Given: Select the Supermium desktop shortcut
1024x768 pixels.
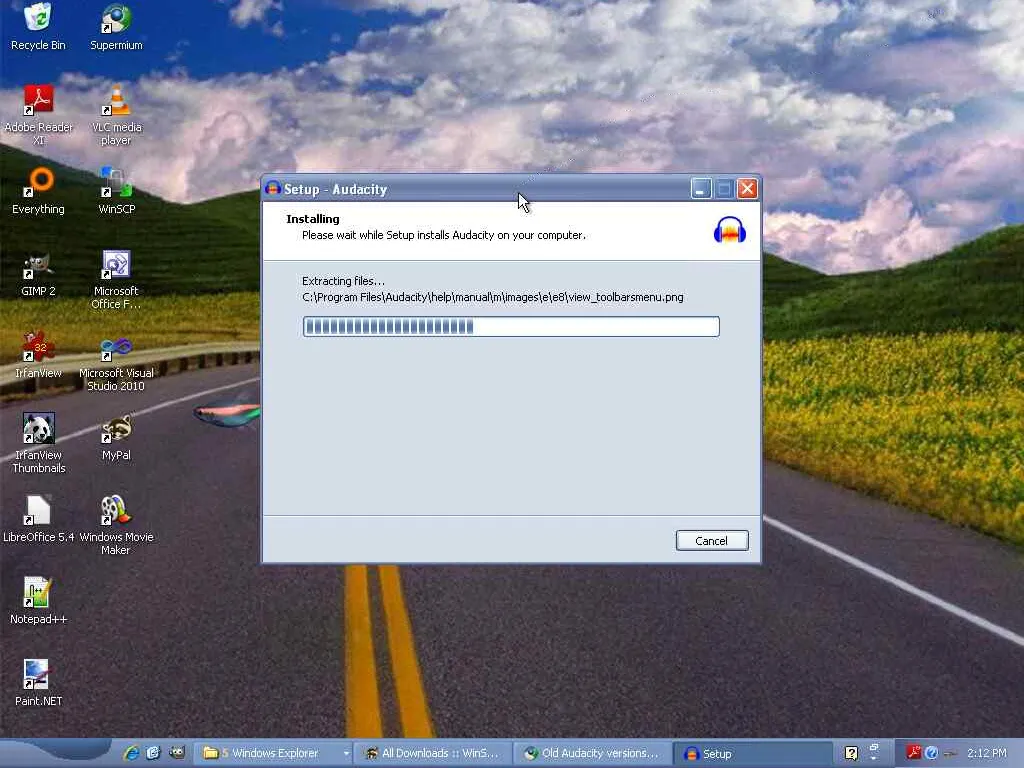Looking at the screenshot, I should (x=116, y=27).
